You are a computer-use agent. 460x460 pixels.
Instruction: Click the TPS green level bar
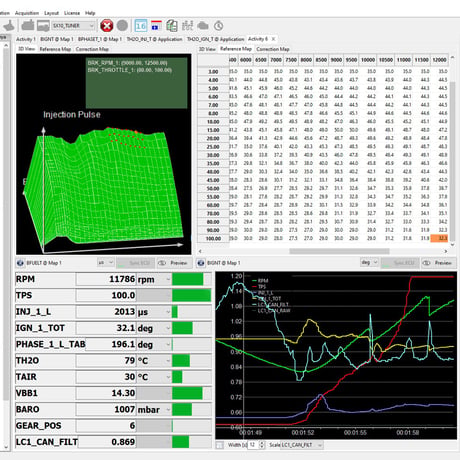(192, 295)
